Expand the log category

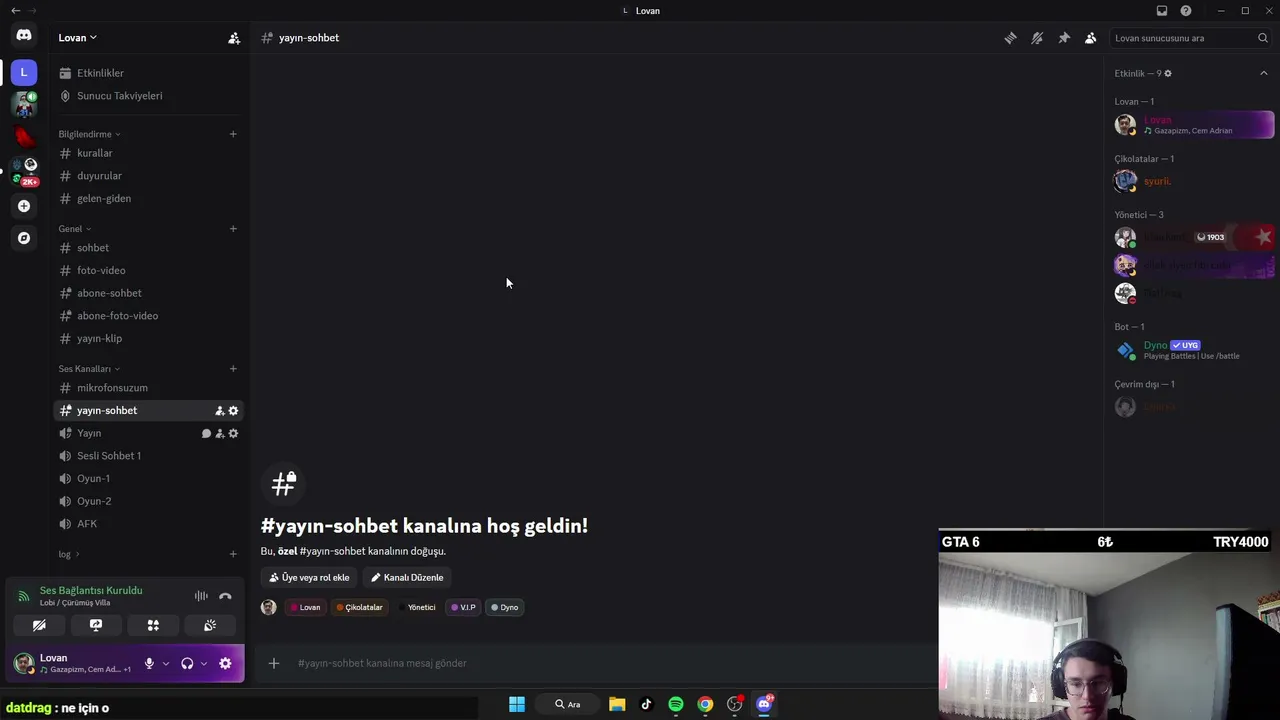pyautogui.click(x=68, y=554)
